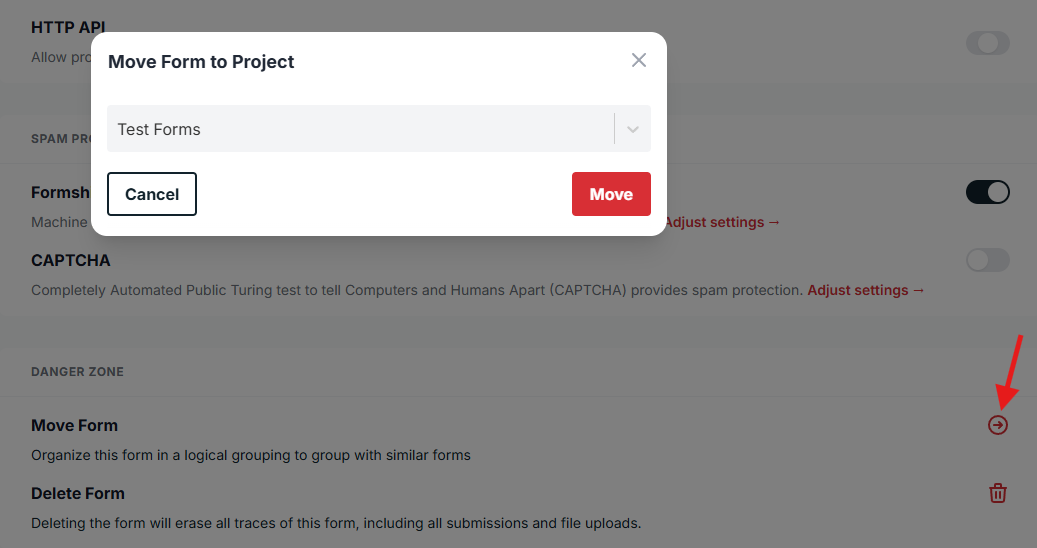Confirm with the red Move button
Image resolution: width=1037 pixels, height=548 pixels.
point(611,194)
